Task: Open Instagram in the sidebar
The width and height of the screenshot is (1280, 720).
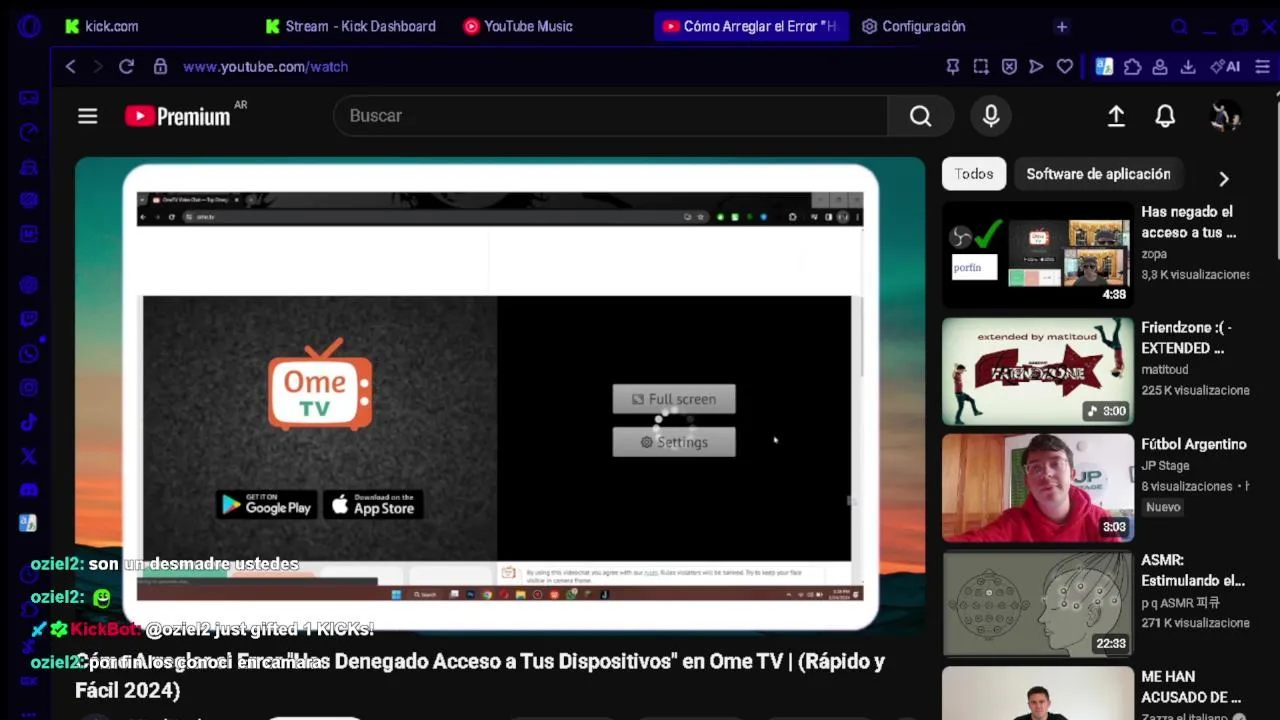Action: [x=29, y=387]
